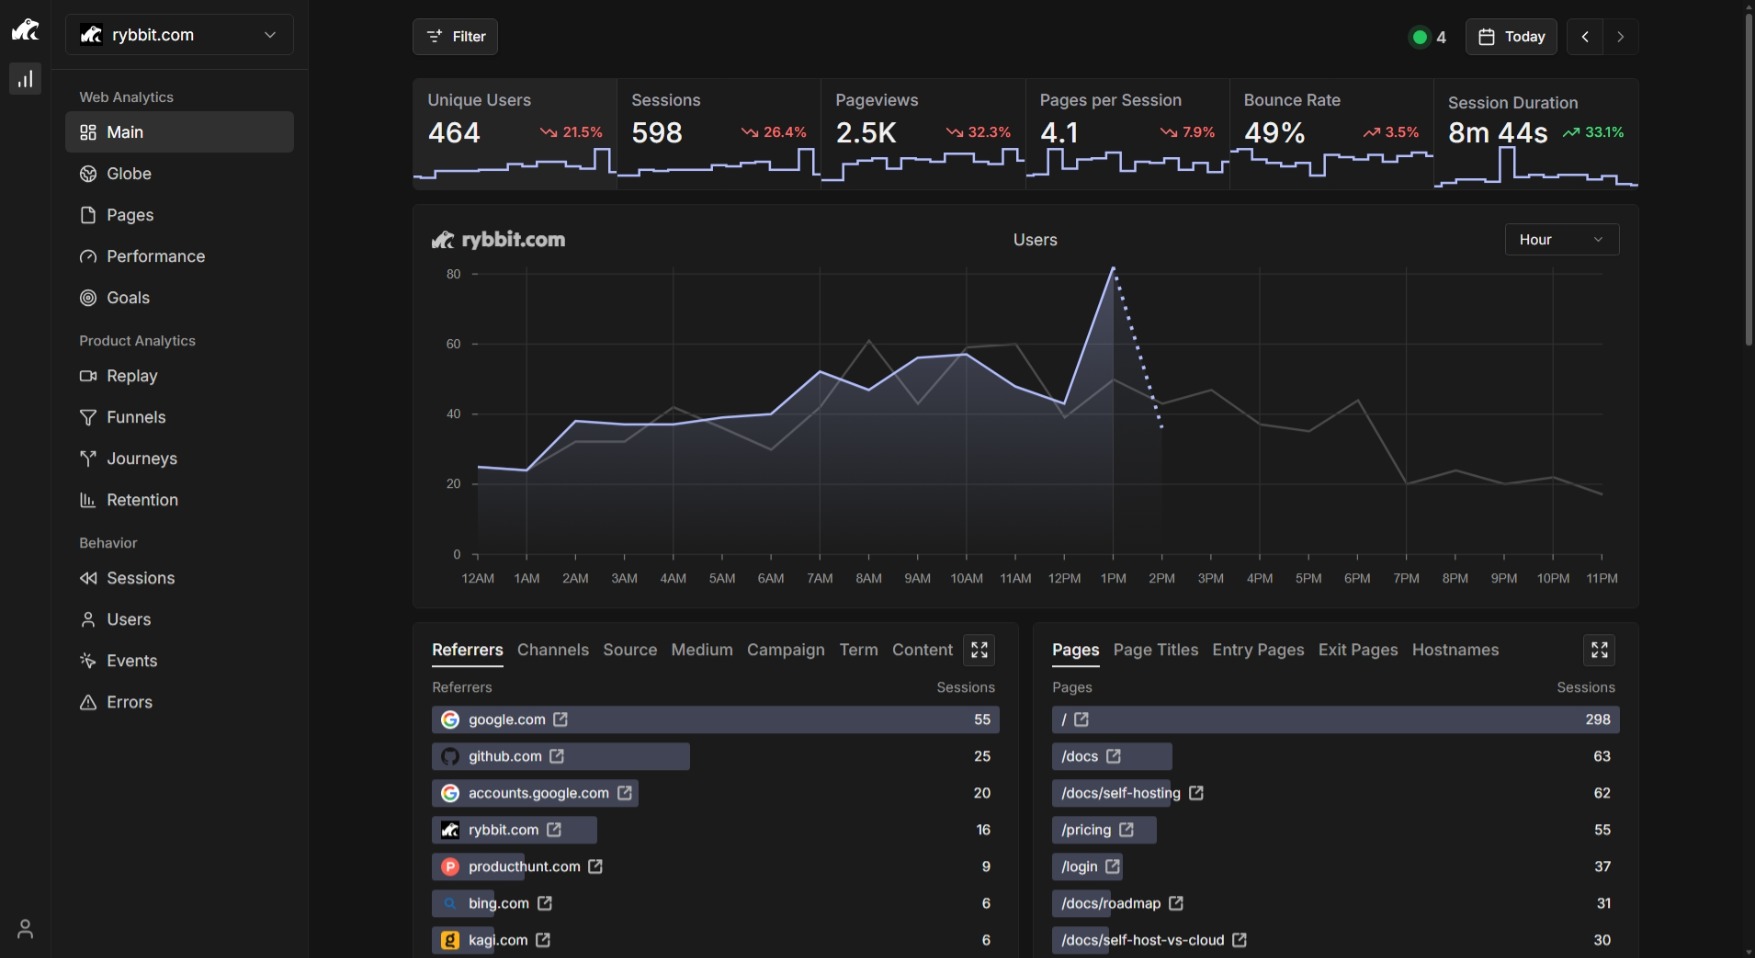Viewport: 1755px width, 958px height.
Task: Expand the Referrers panel with fullscreen icon
Action: point(979,650)
